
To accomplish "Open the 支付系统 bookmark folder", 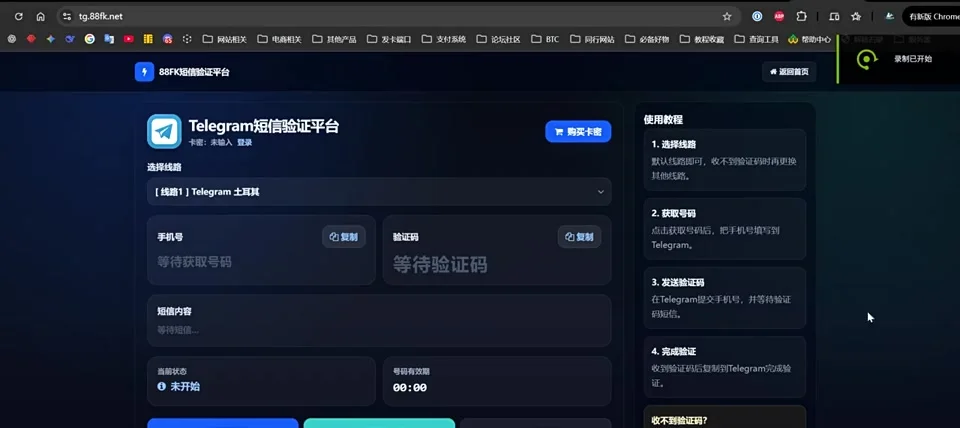I will (x=444, y=39).
